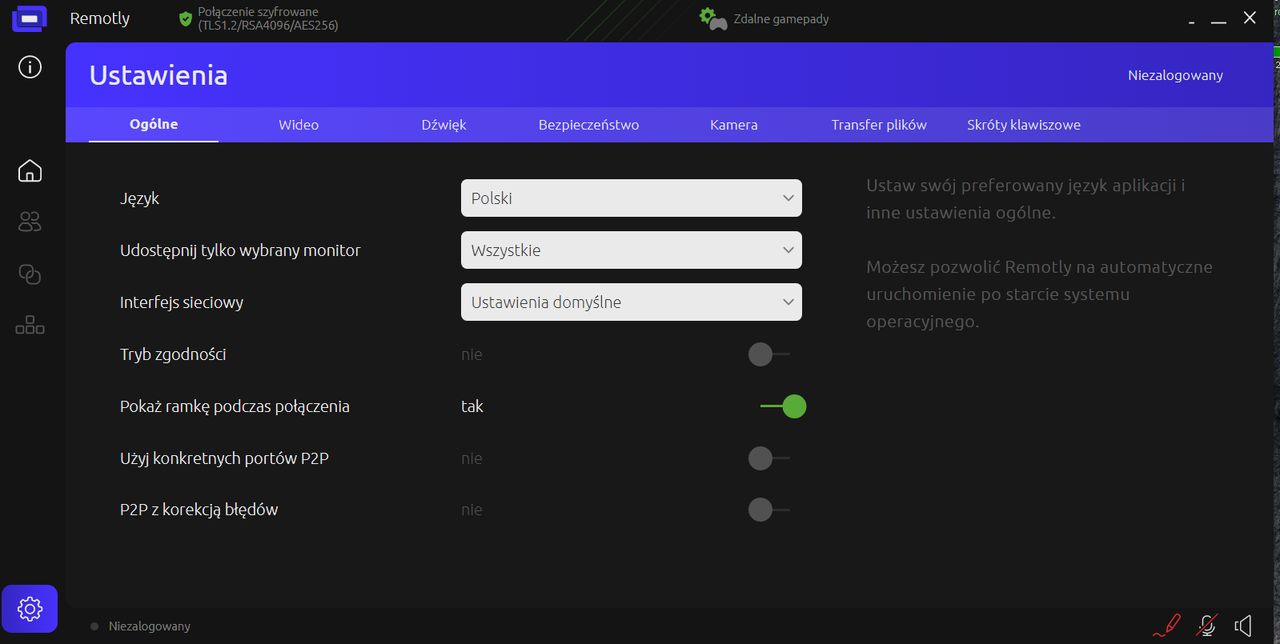Click the Zdalne gamepady label
1280x644 pixels.
pos(781,19)
